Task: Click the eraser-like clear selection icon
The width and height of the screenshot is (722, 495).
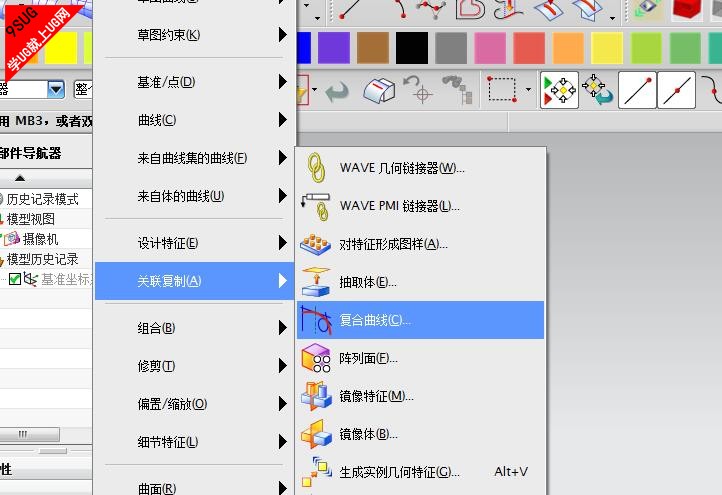Action: point(379,90)
